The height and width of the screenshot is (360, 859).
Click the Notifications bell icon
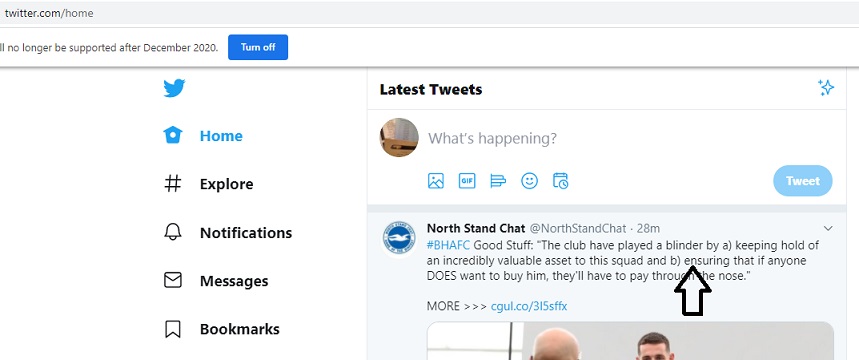(x=173, y=232)
